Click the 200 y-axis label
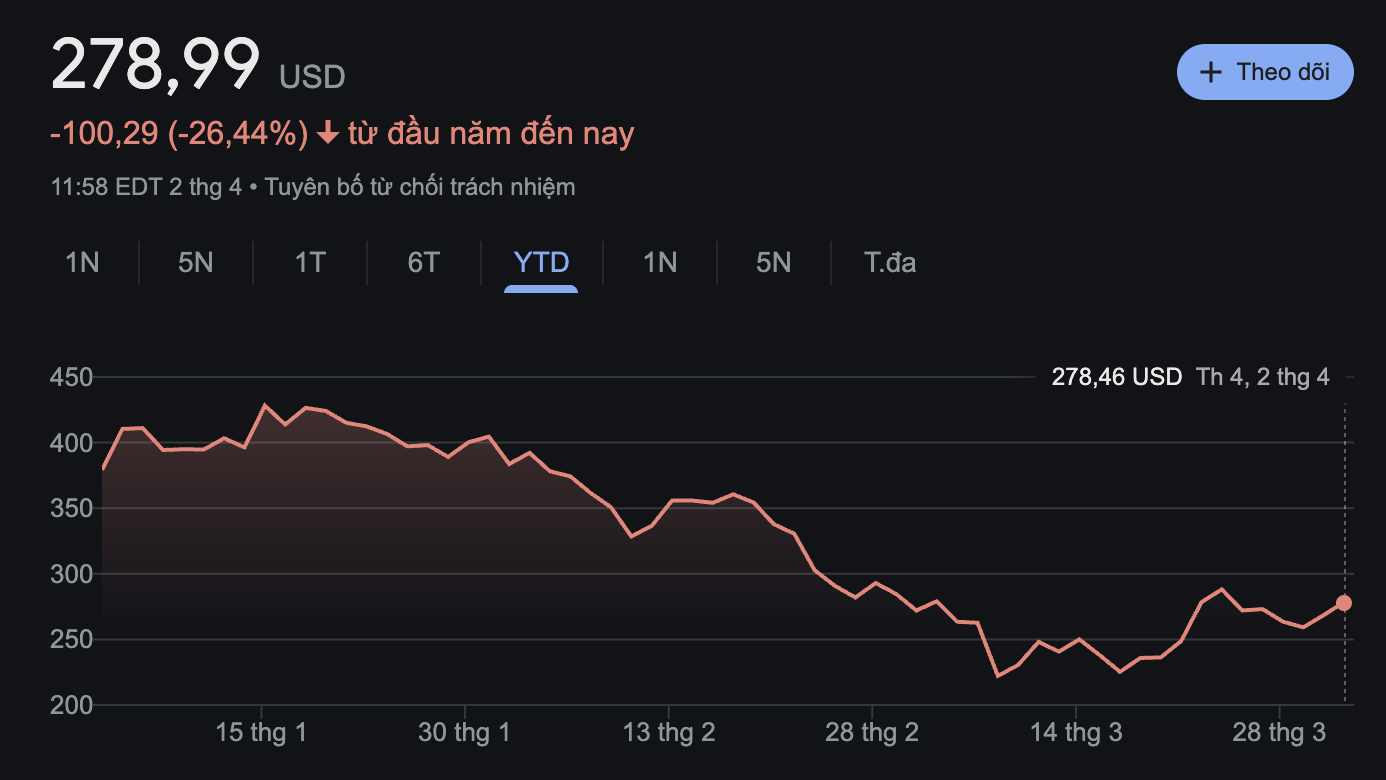Image resolution: width=1386 pixels, height=780 pixels. click(x=71, y=706)
